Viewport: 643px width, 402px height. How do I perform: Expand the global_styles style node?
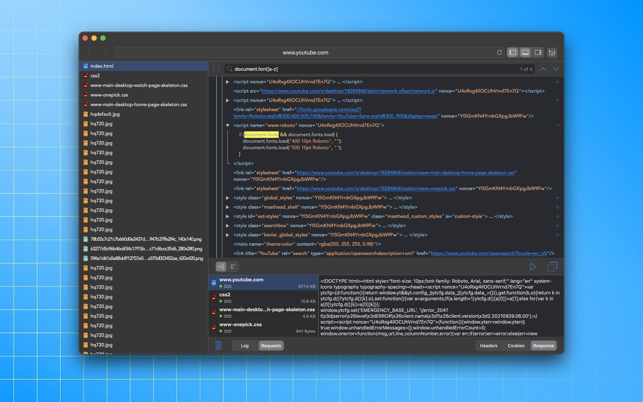[x=227, y=198]
